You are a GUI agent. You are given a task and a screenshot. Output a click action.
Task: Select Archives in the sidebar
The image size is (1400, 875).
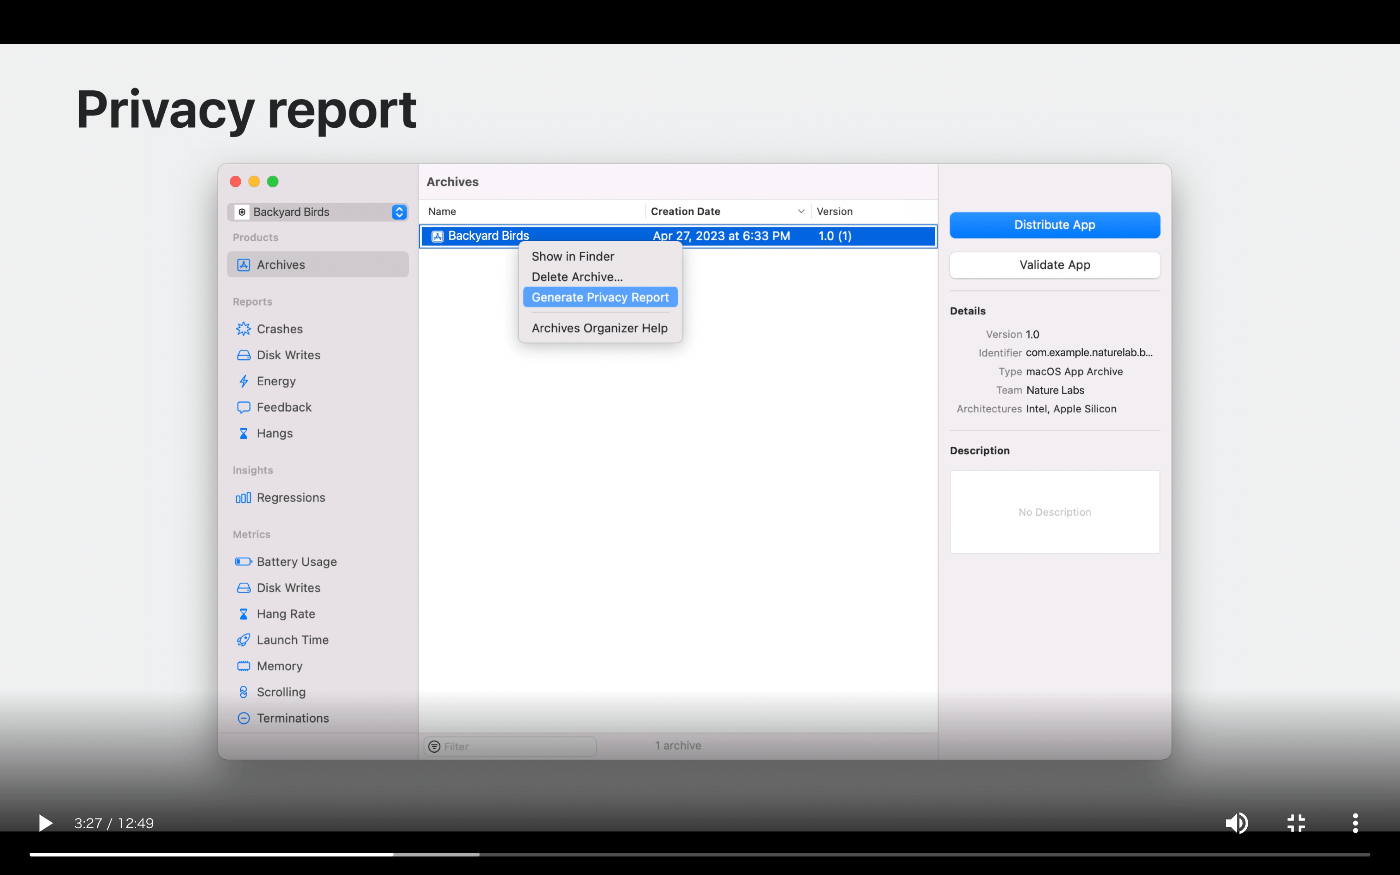(318, 265)
